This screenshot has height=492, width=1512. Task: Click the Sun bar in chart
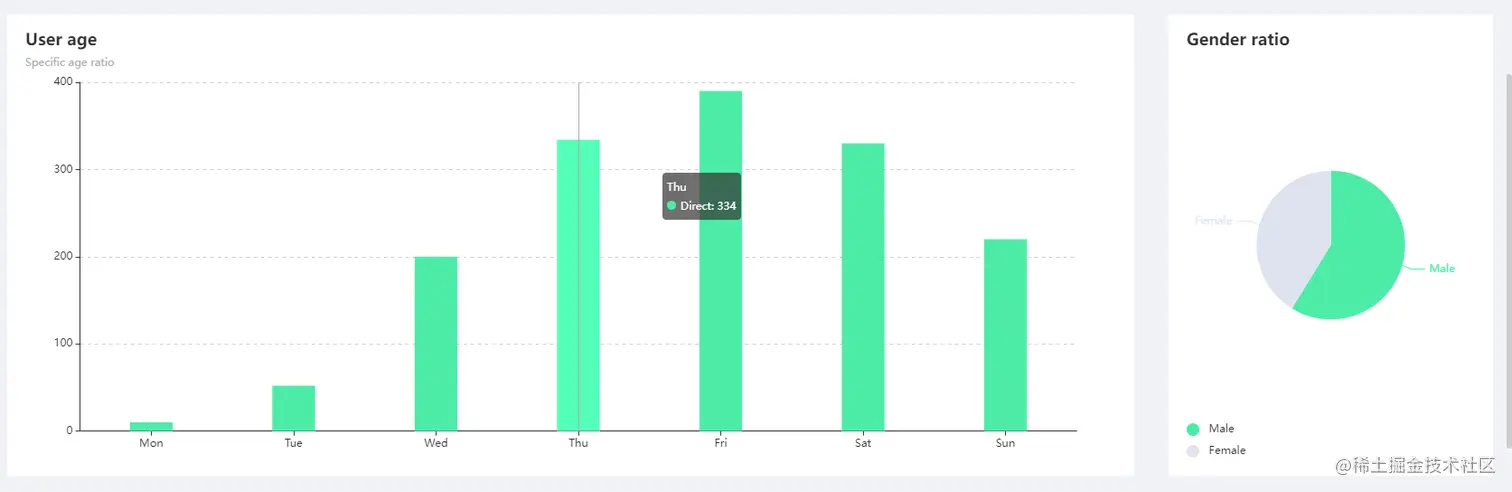tap(1005, 335)
